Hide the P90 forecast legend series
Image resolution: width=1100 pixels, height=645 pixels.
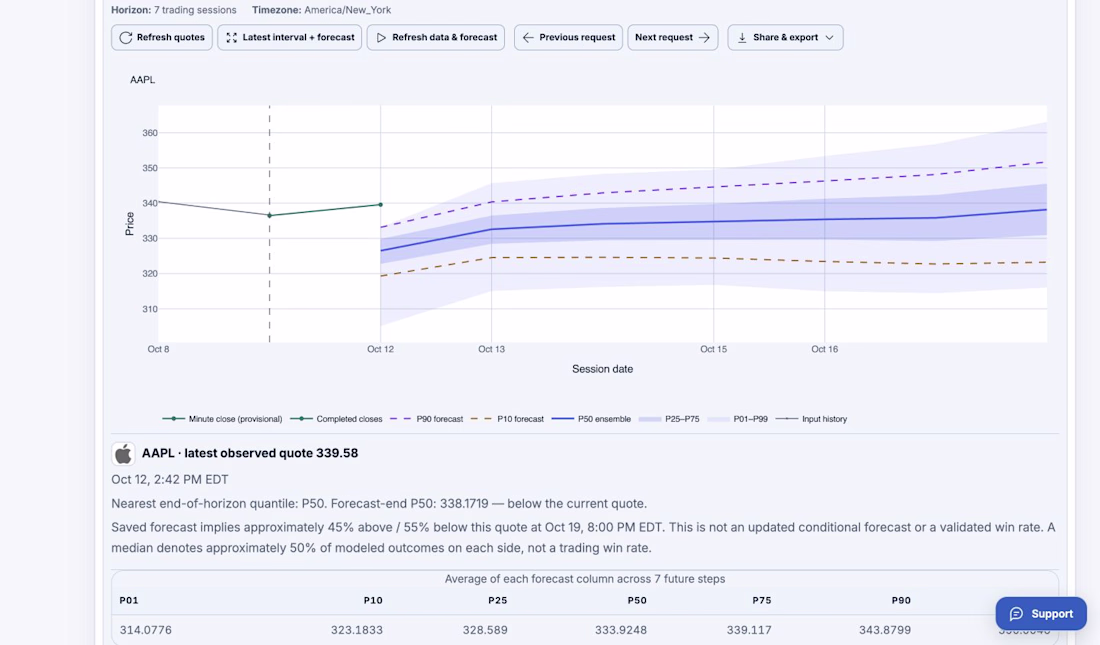point(427,419)
